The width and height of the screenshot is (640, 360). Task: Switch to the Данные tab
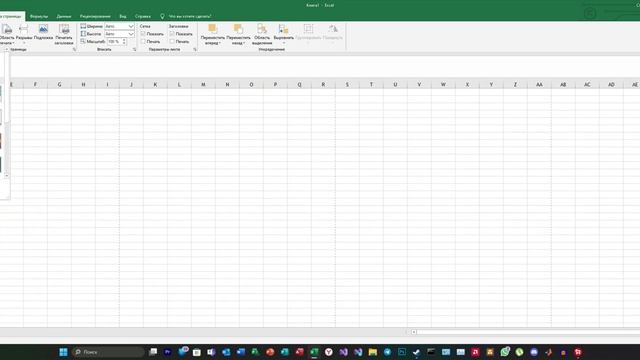[64, 16]
